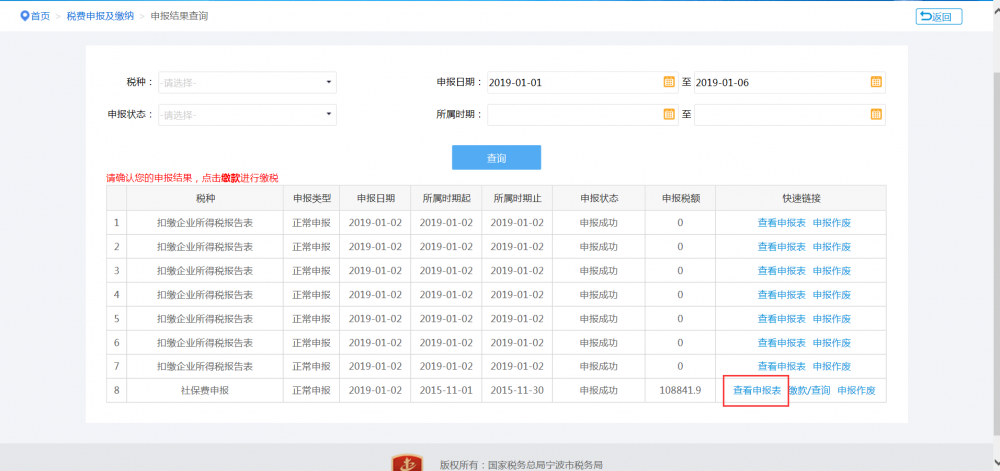Expand the 申报状态 dropdown

pos(329,115)
